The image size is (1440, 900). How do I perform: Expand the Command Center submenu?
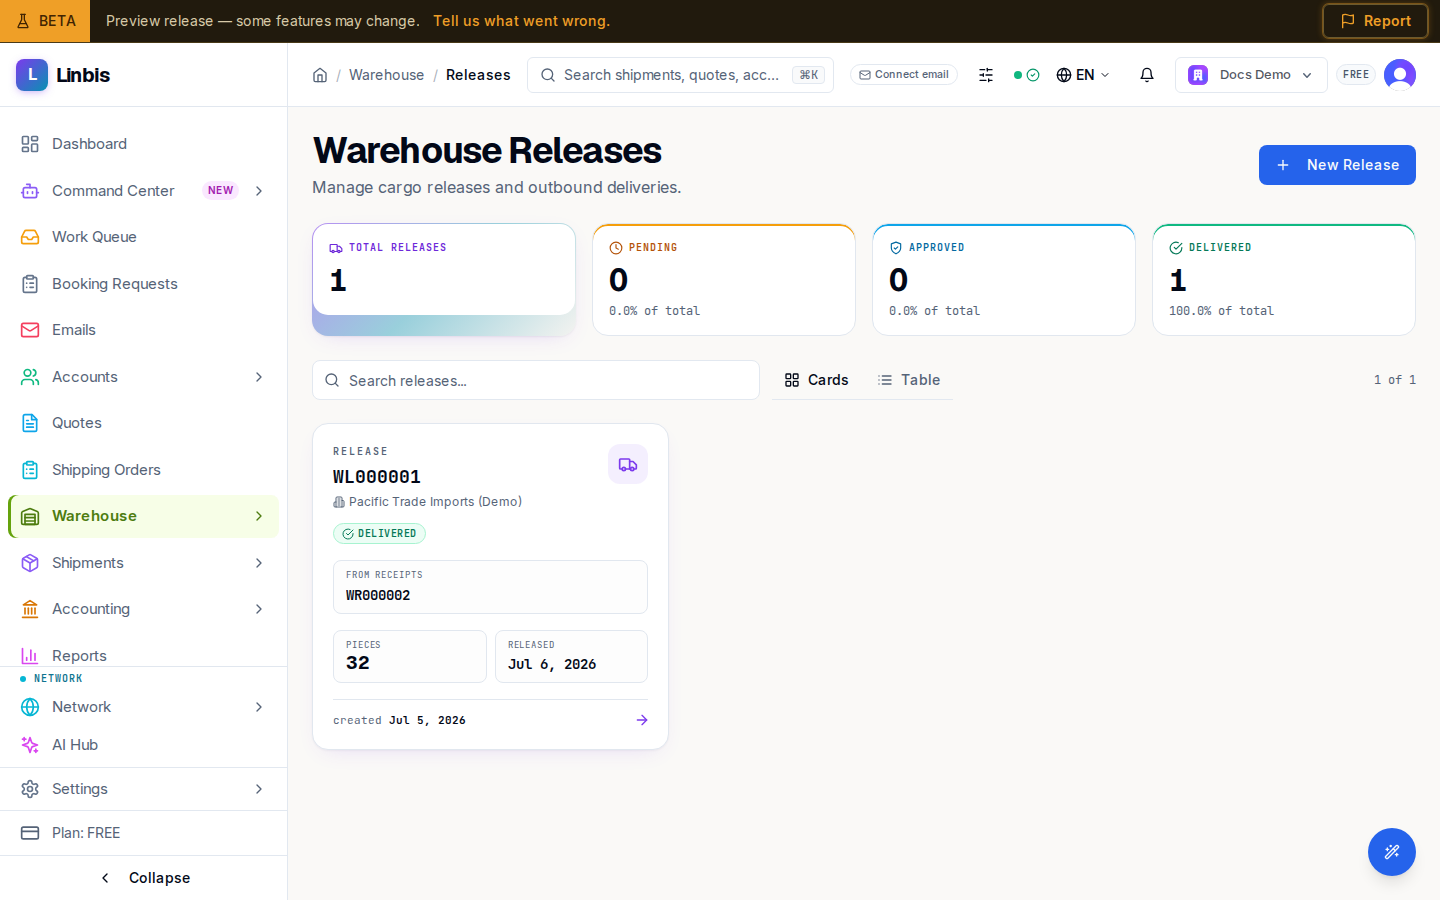[259, 191]
